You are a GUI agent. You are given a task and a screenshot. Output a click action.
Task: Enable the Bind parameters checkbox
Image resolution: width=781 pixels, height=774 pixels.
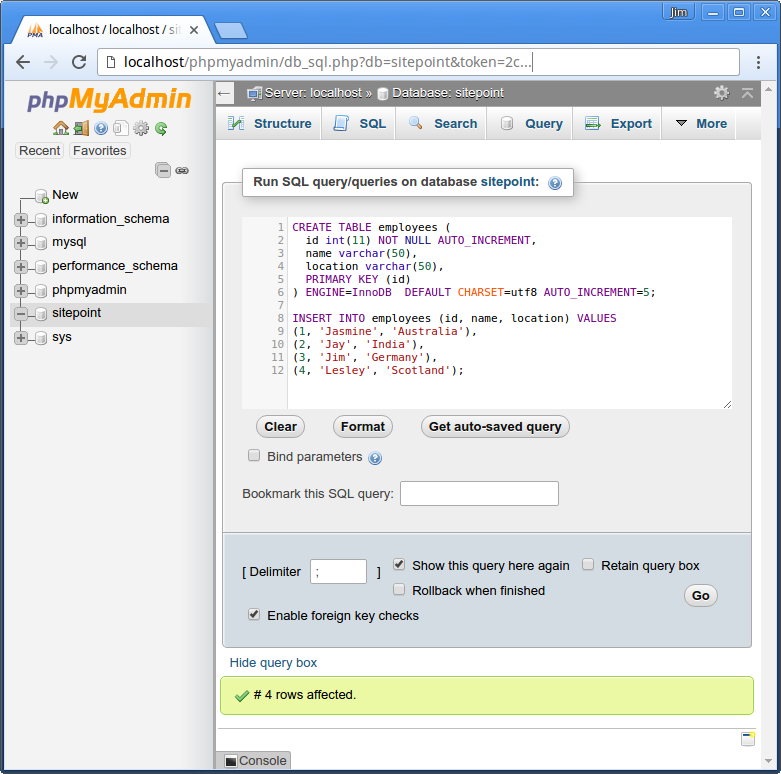[x=254, y=455]
